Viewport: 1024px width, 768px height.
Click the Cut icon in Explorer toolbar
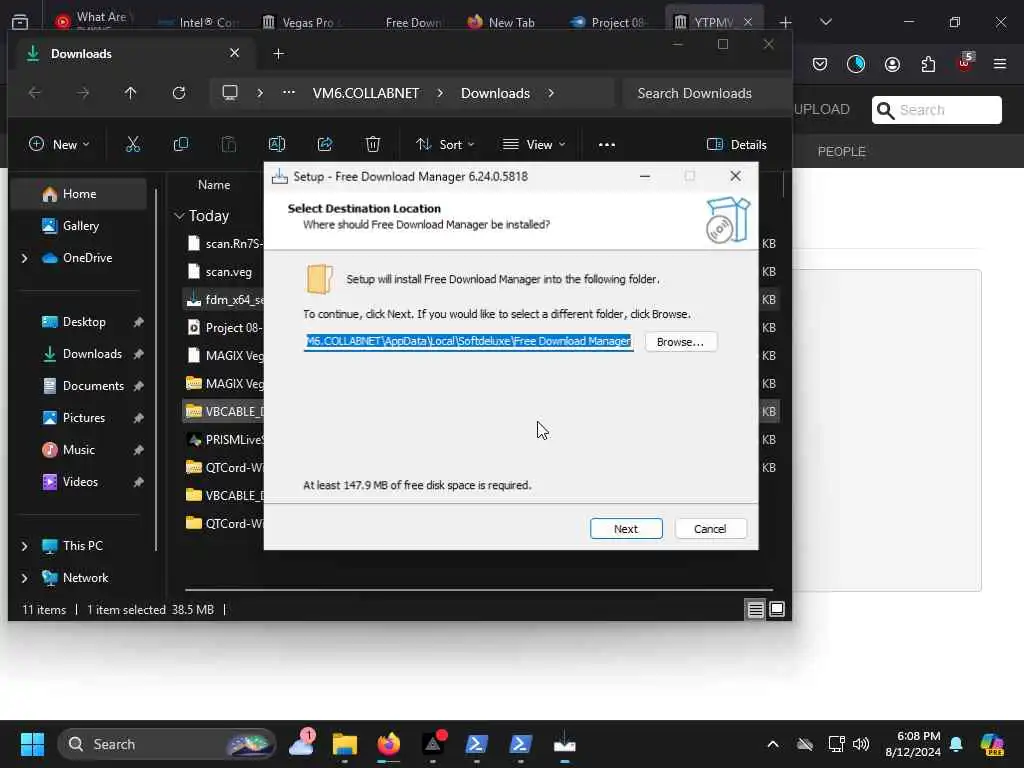pos(133,144)
